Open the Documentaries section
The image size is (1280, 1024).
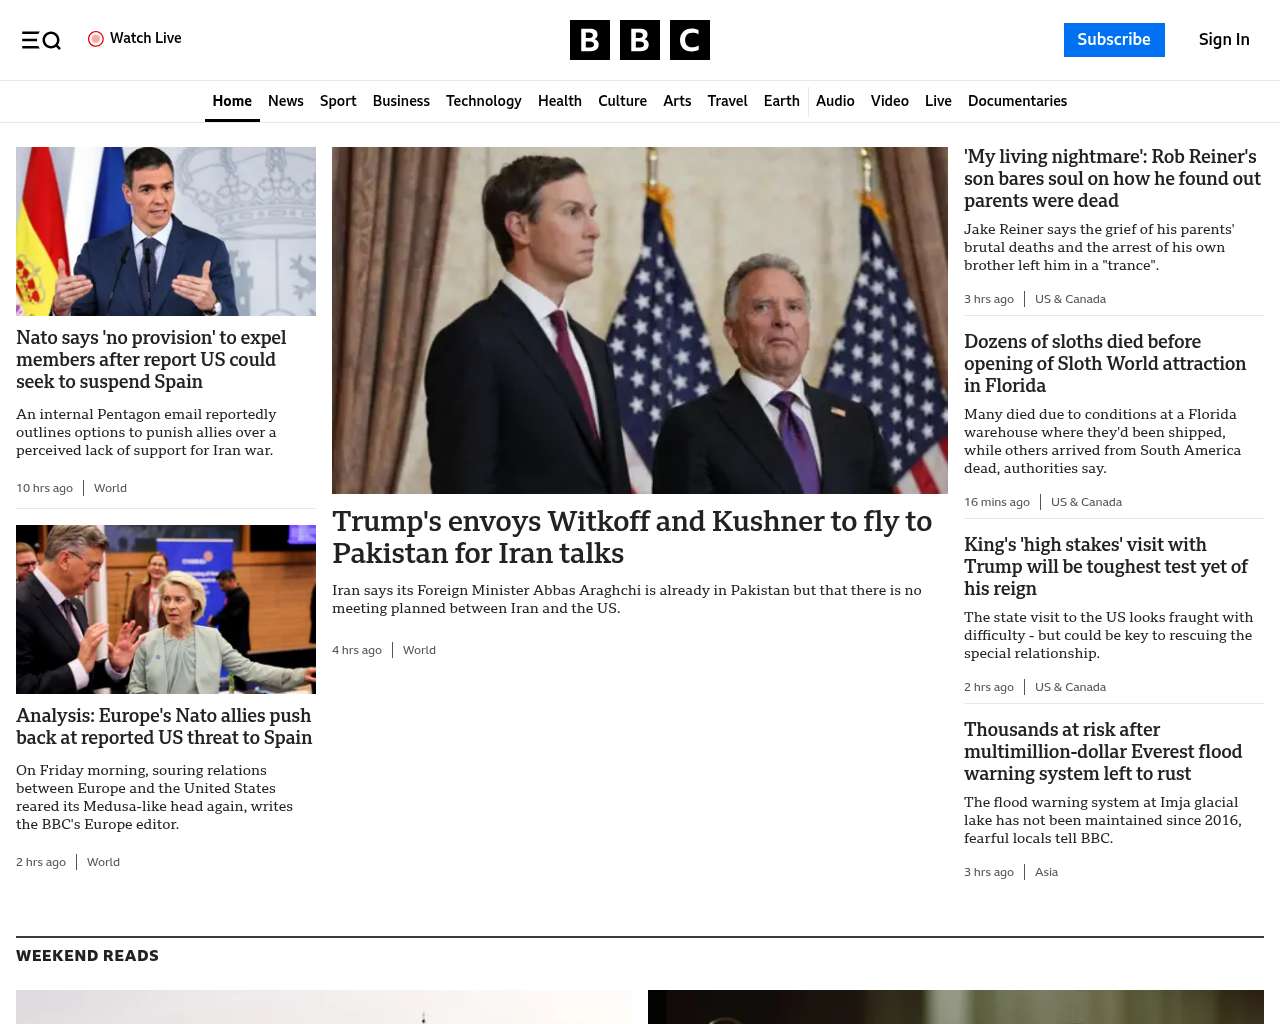click(x=1017, y=101)
